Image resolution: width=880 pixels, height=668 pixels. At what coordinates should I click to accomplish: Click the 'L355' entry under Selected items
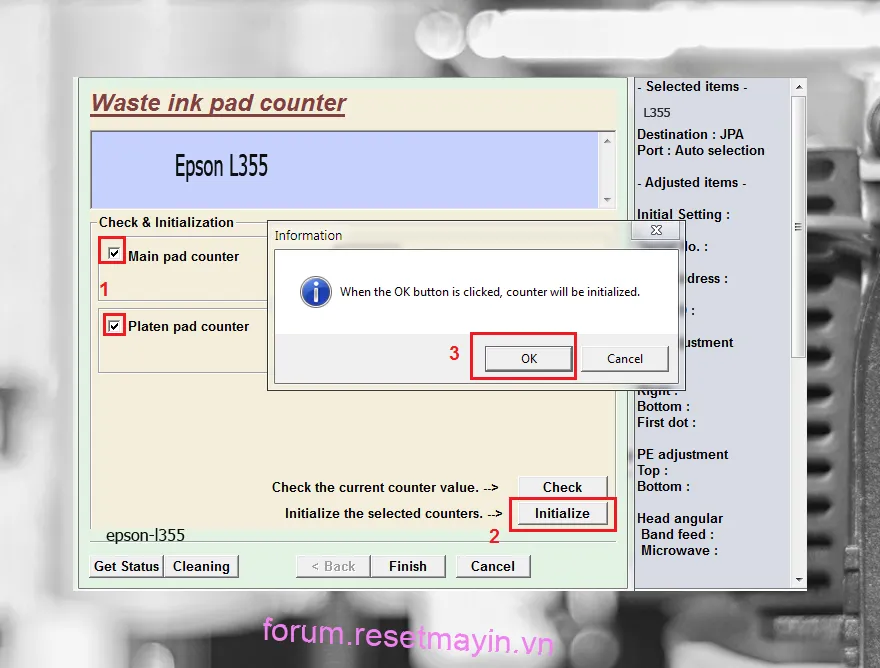pos(657,113)
